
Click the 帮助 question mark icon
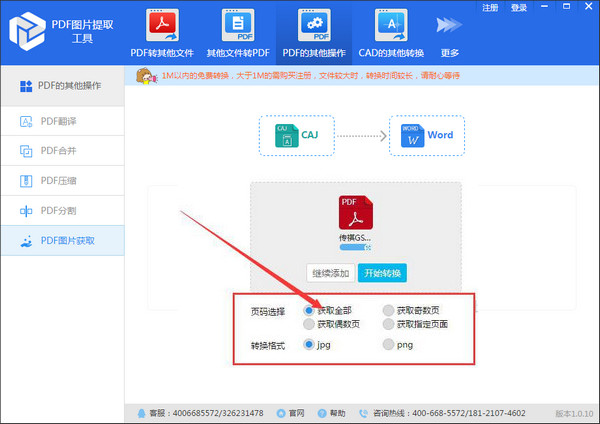(322, 413)
